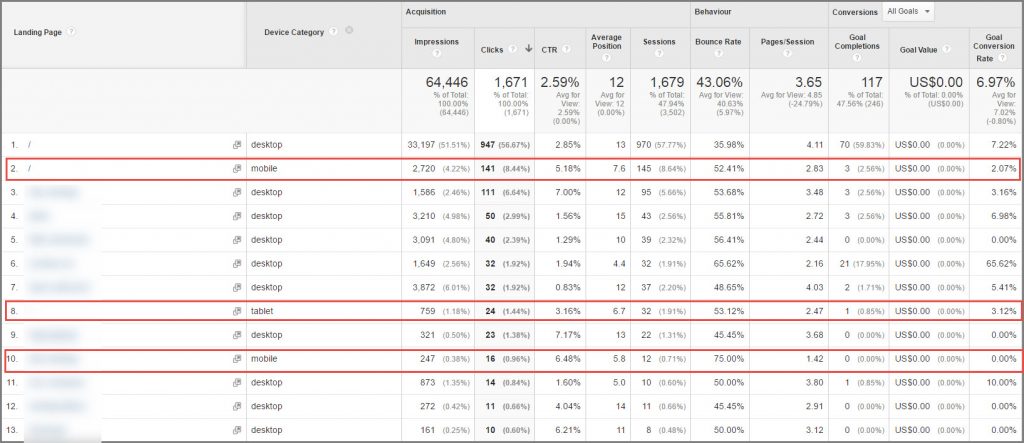Screen dimensions: 1024x443
Task: Click the Device Category help icon
Action: [x=332, y=31]
